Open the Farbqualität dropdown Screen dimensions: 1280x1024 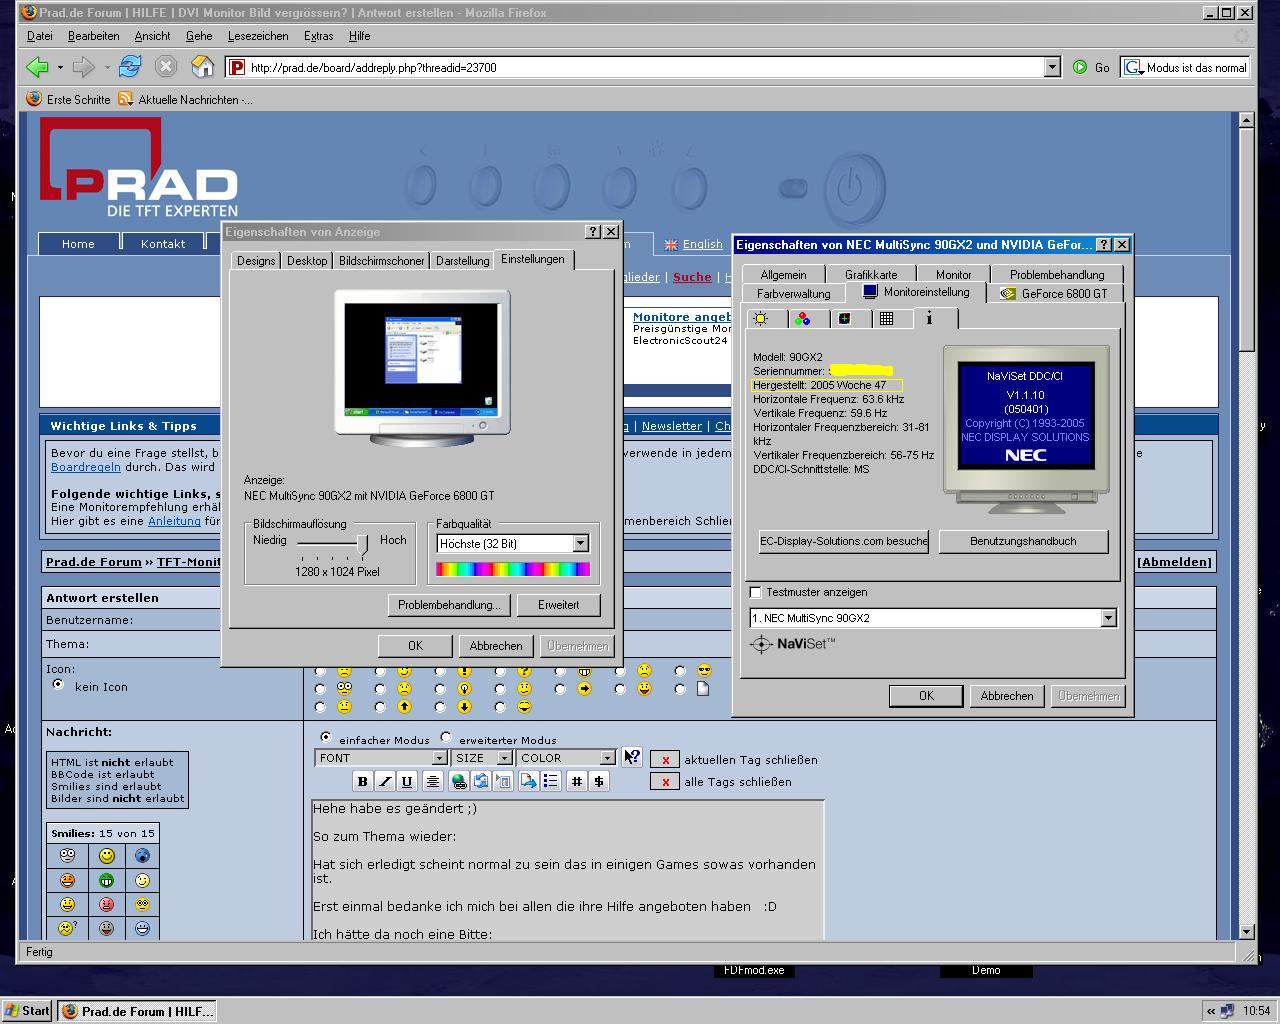click(x=580, y=543)
